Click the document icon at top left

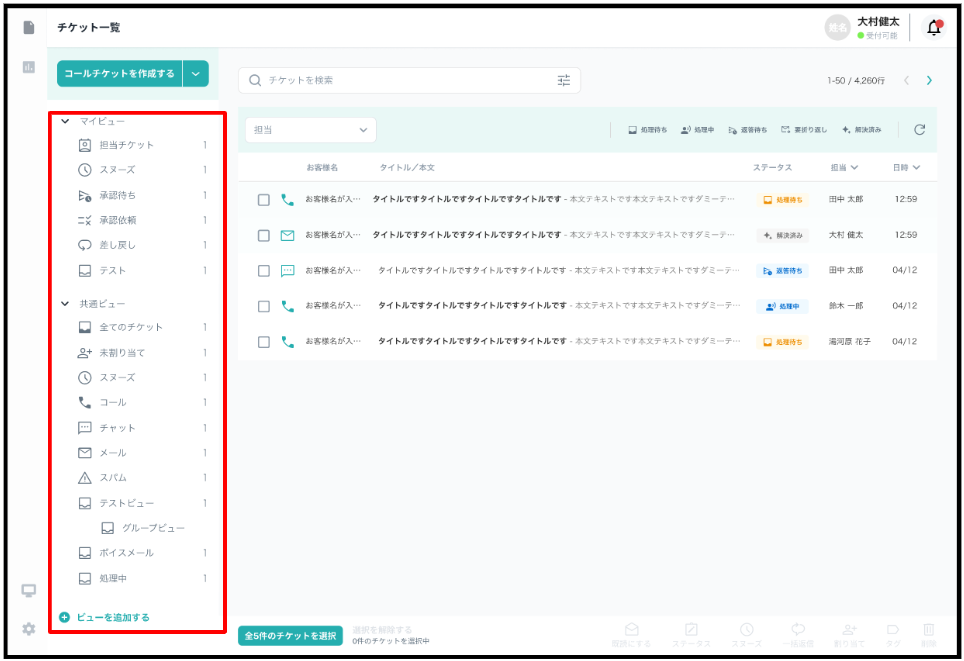(29, 27)
